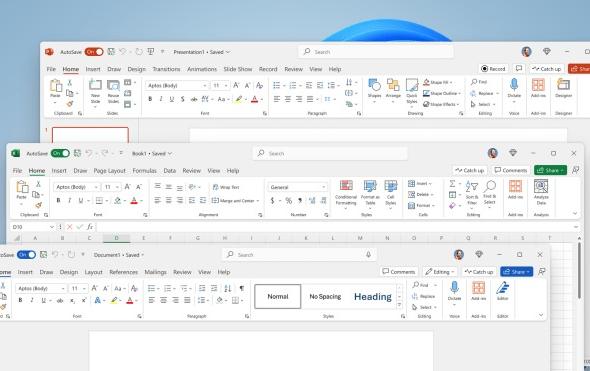Open font size dropdown in PowerPoint

(x=226, y=86)
